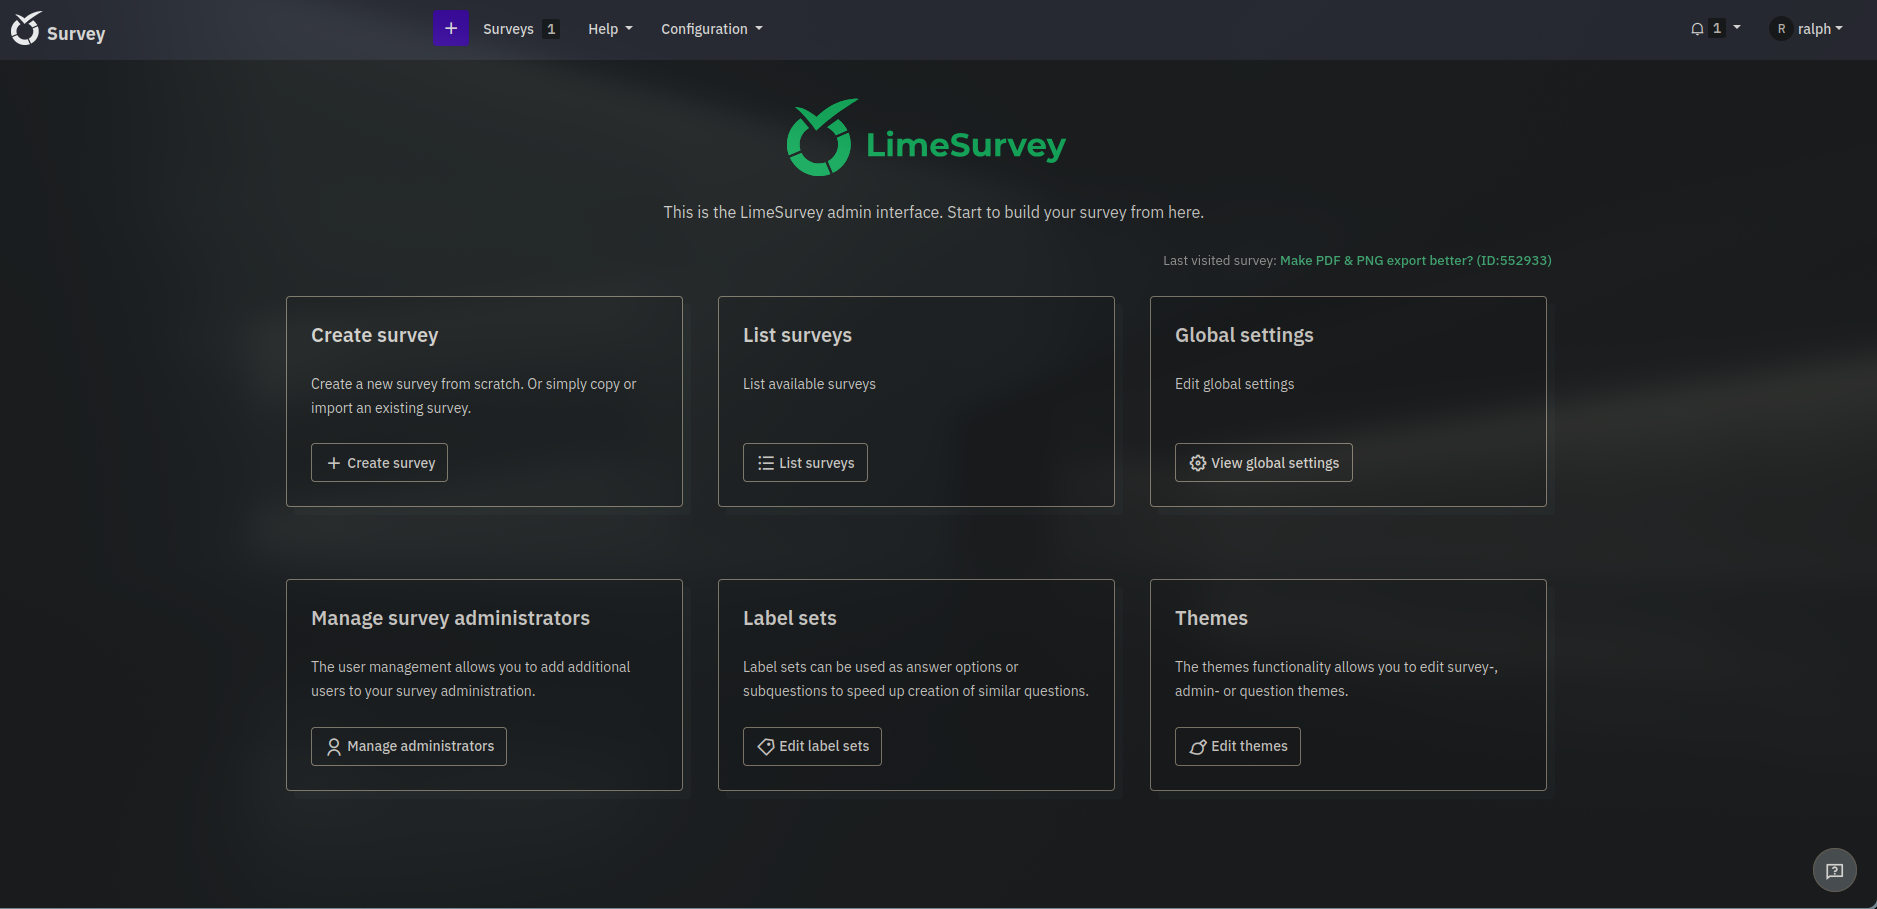Click the Themes card heading
Image resolution: width=1877 pixels, height=909 pixels.
1211,618
